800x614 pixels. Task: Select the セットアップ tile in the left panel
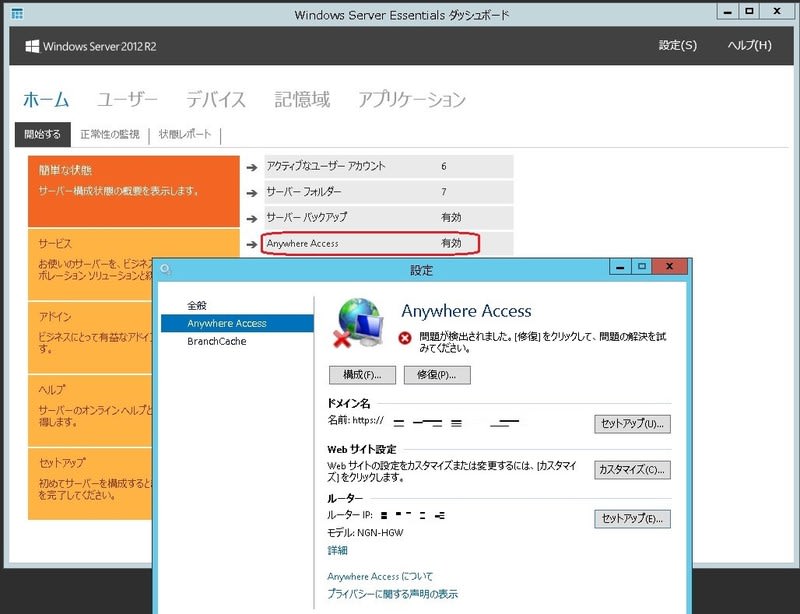click(91, 483)
